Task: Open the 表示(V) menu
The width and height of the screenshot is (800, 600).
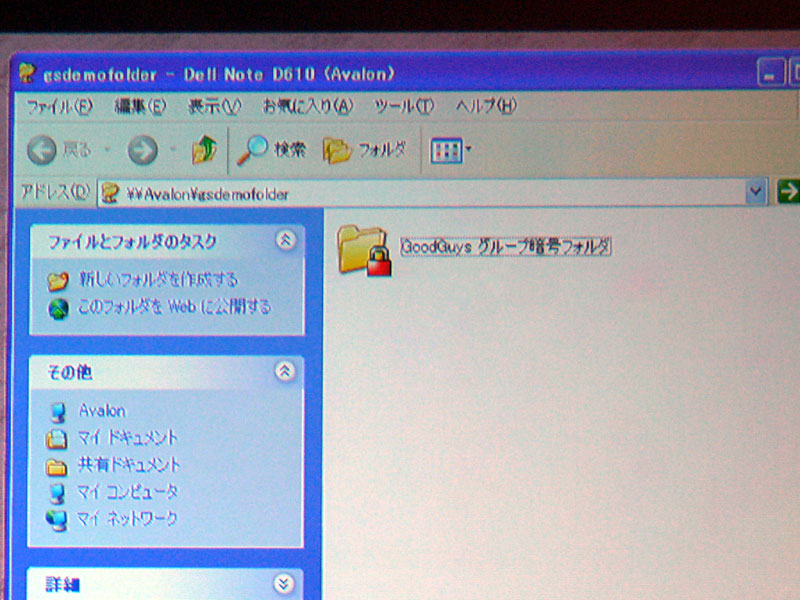Action: (214, 106)
